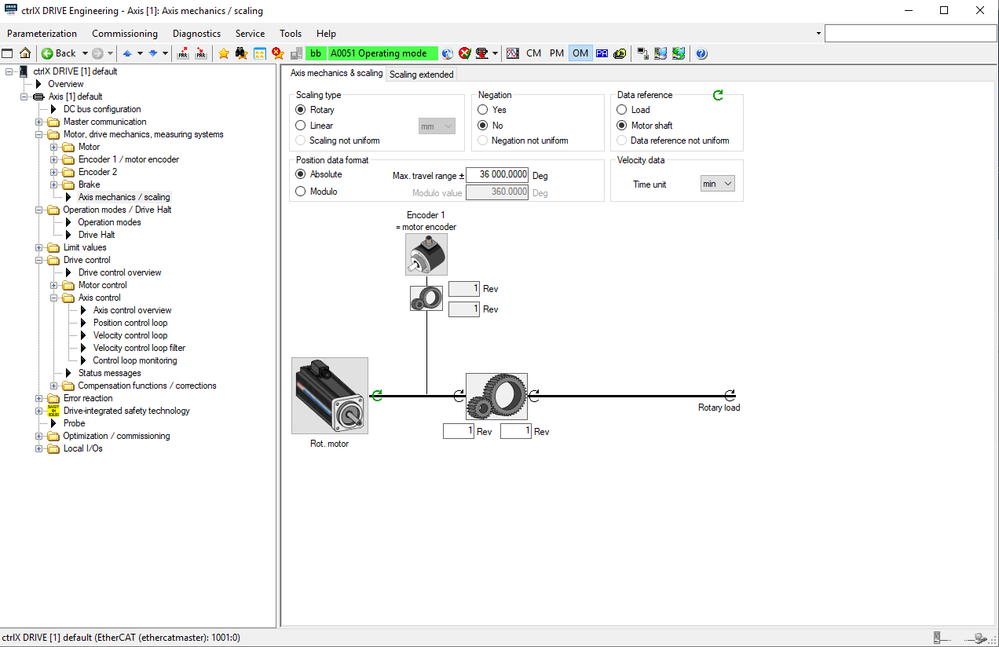The width and height of the screenshot is (999, 647).
Task: Open Drive Halt tree item
Action: [x=96, y=235]
